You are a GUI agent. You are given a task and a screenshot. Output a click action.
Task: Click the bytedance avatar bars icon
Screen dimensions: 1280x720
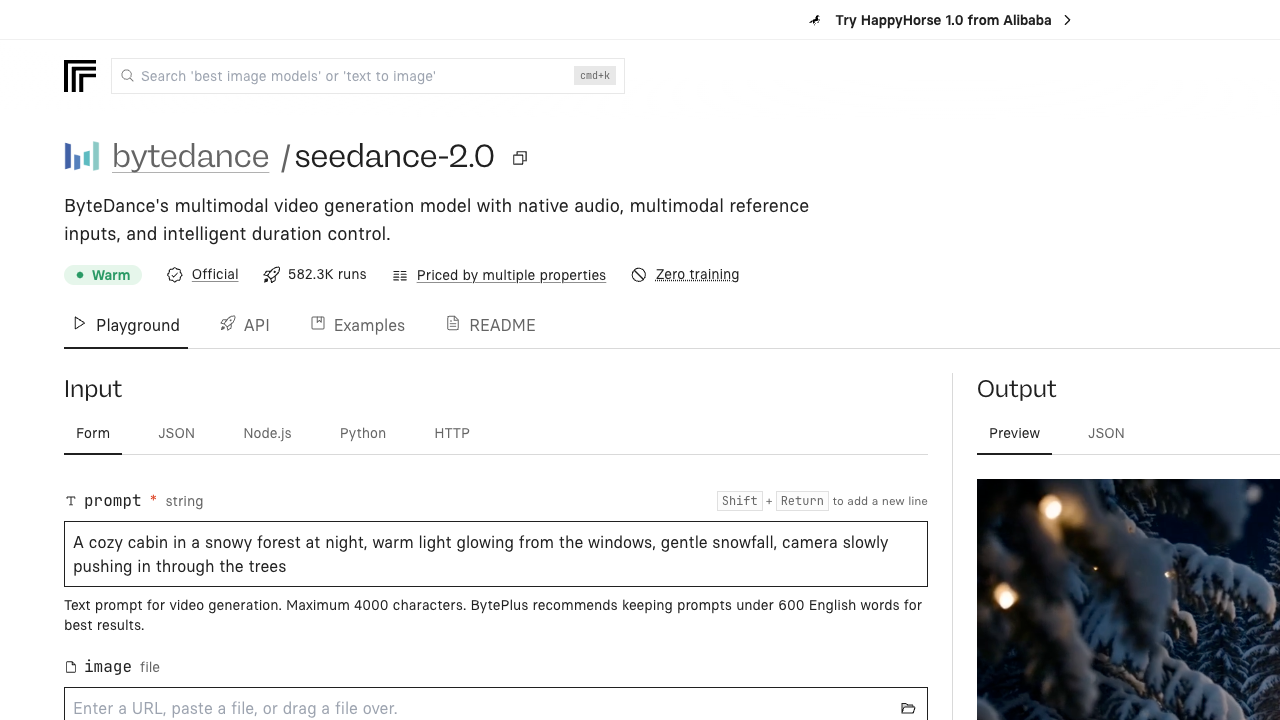tap(82, 156)
